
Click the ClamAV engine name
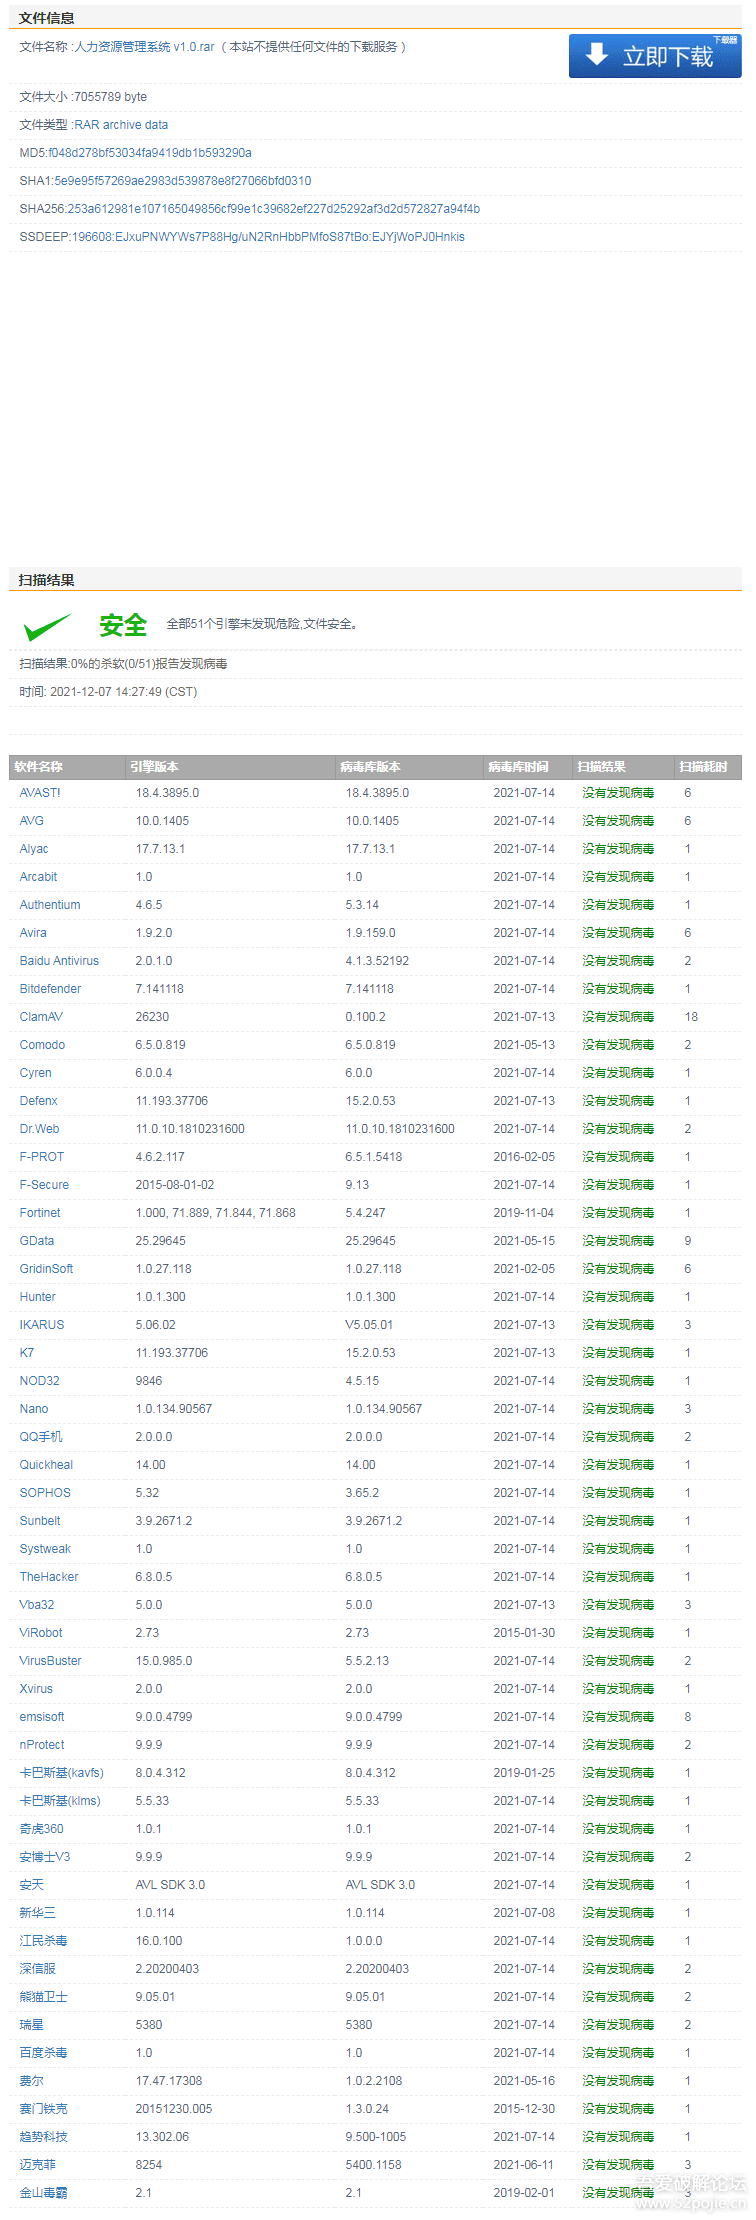(x=41, y=1017)
